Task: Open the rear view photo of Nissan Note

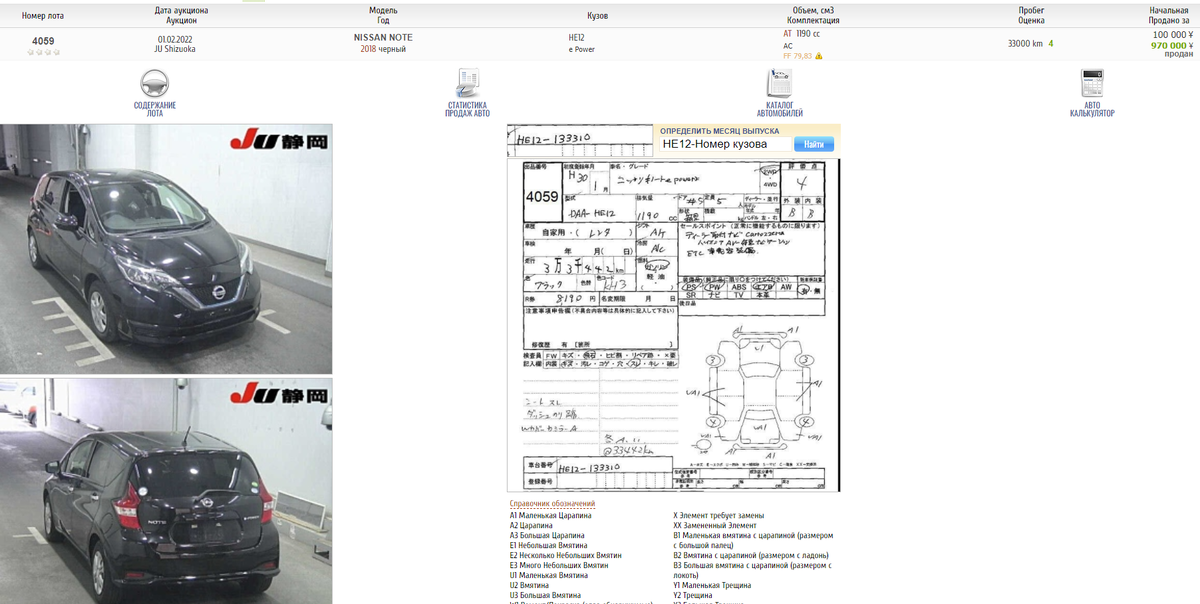Action: point(166,491)
